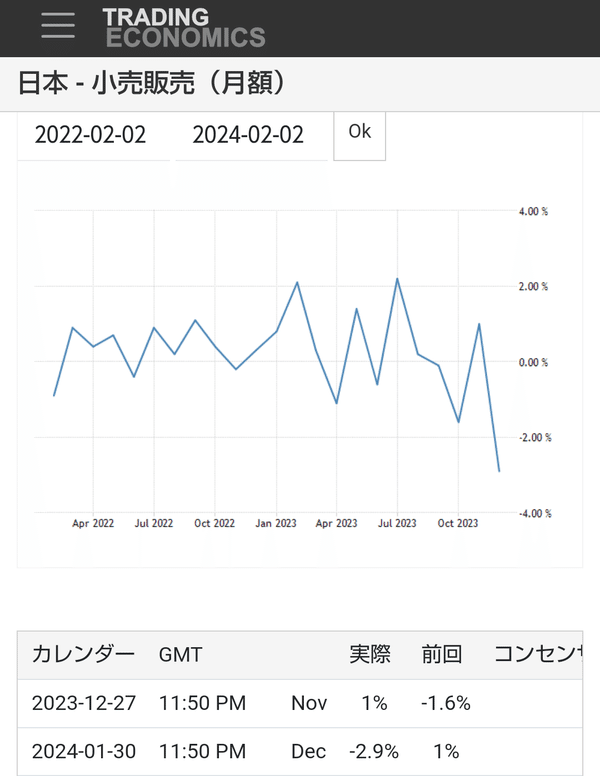Image resolution: width=600 pixels, height=776 pixels.
Task: Click the Jan 2023 axis label
Action: coord(276,523)
